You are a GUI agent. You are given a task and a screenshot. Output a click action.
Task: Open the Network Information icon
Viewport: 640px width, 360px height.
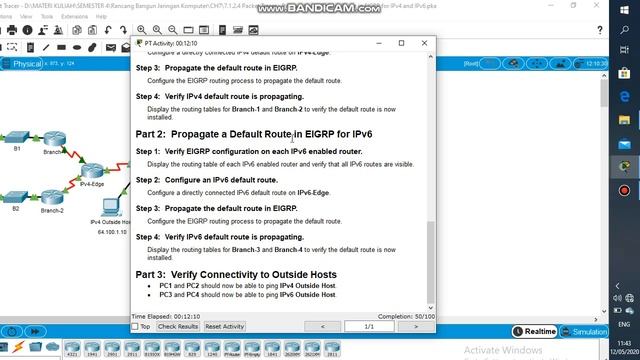(x=27, y=30)
